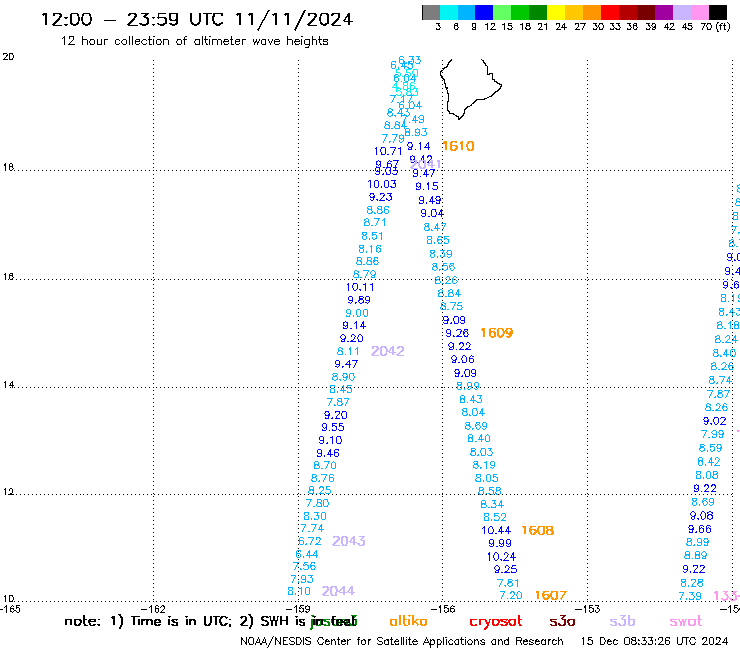The image size is (740, 650).
Task: Select the dark blue legend swatch
Action: point(484,12)
